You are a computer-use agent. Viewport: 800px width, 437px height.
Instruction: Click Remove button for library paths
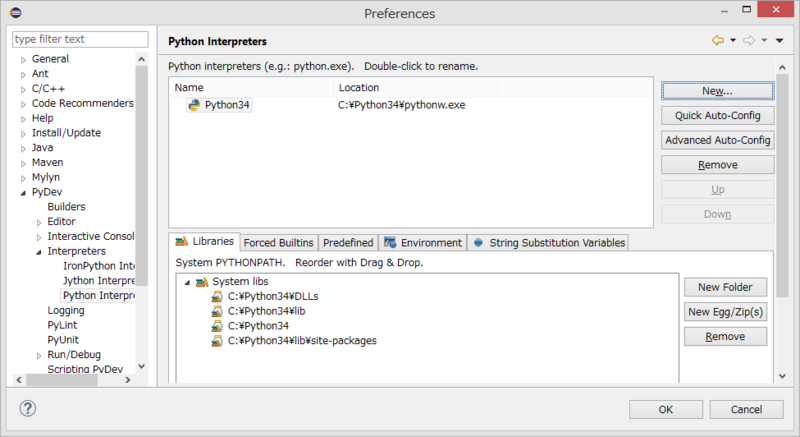pos(725,337)
